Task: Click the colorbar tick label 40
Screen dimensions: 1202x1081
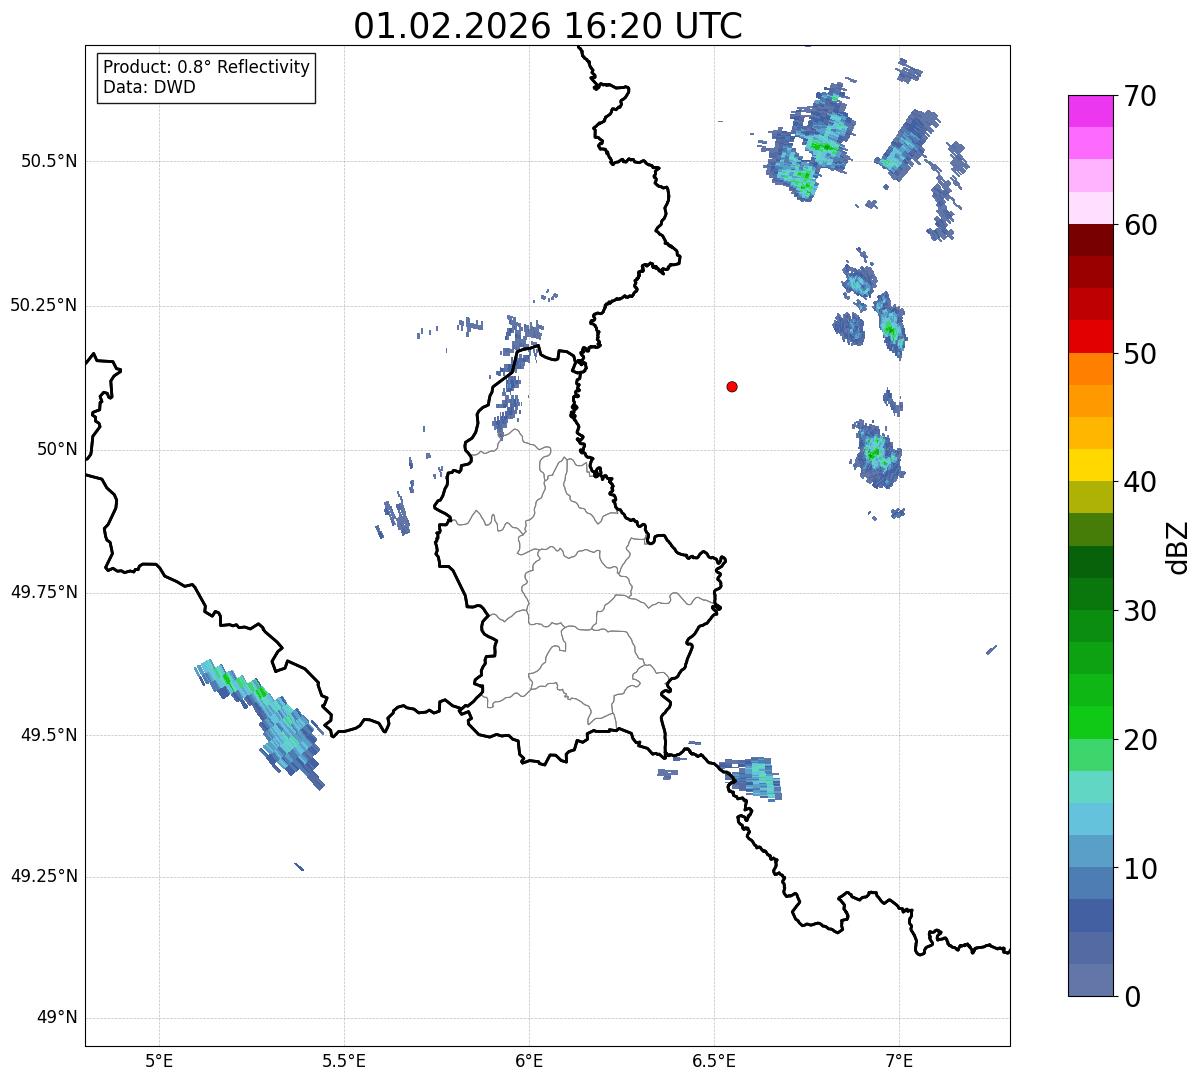Action: [1140, 482]
